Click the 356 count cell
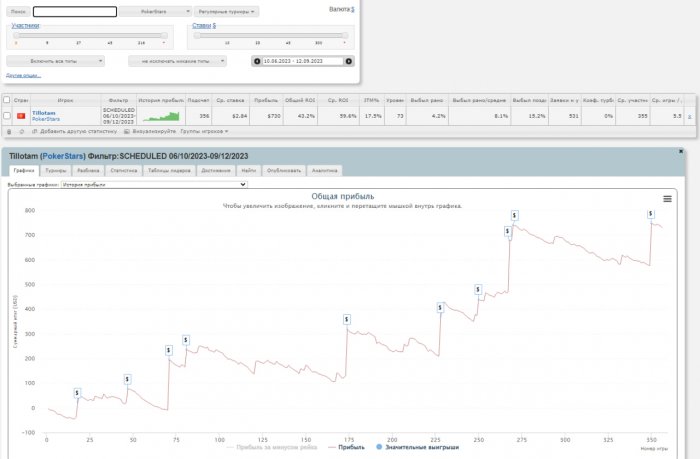Screen dimensions: 700x459 pyautogui.click(x=198, y=116)
